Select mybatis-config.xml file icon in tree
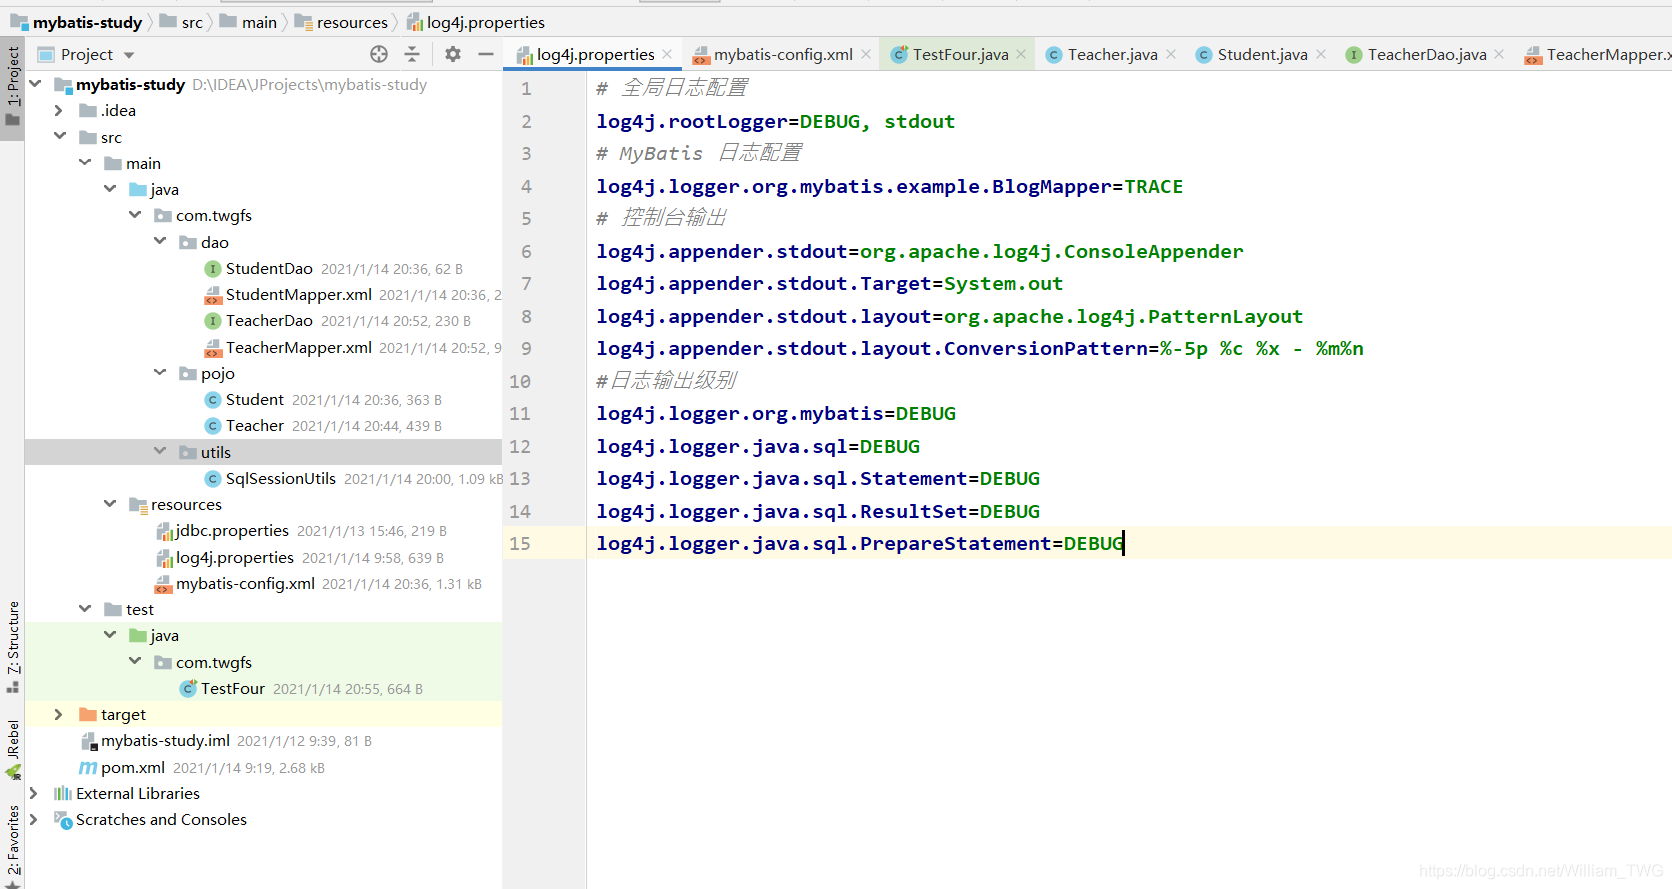 (163, 584)
